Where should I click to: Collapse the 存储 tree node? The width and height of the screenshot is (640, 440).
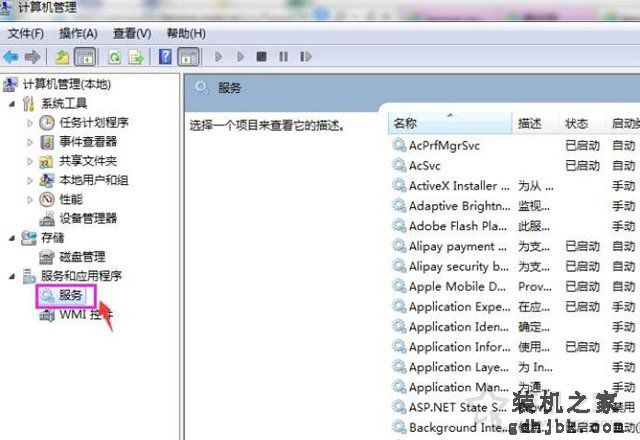(12, 238)
